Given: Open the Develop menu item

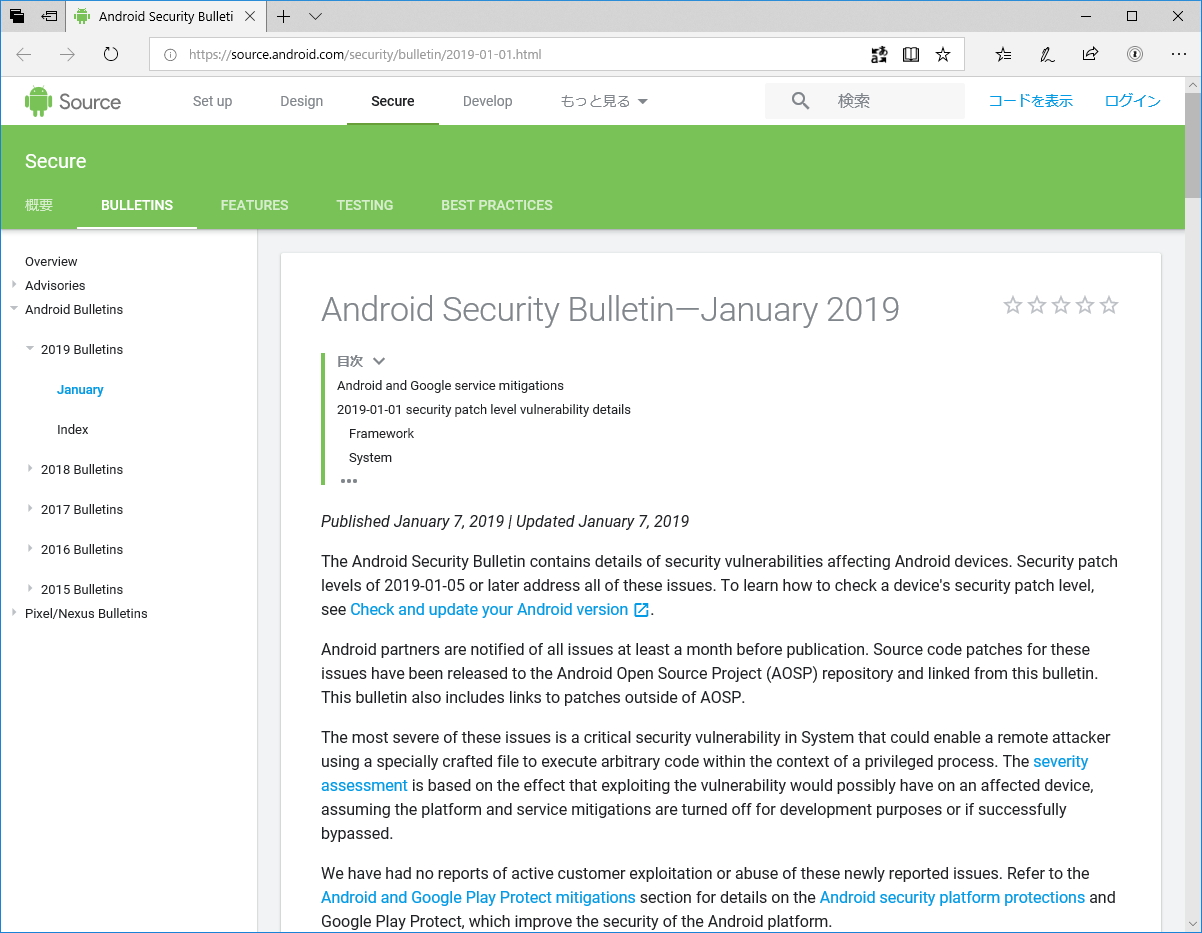Looking at the screenshot, I should [x=487, y=101].
